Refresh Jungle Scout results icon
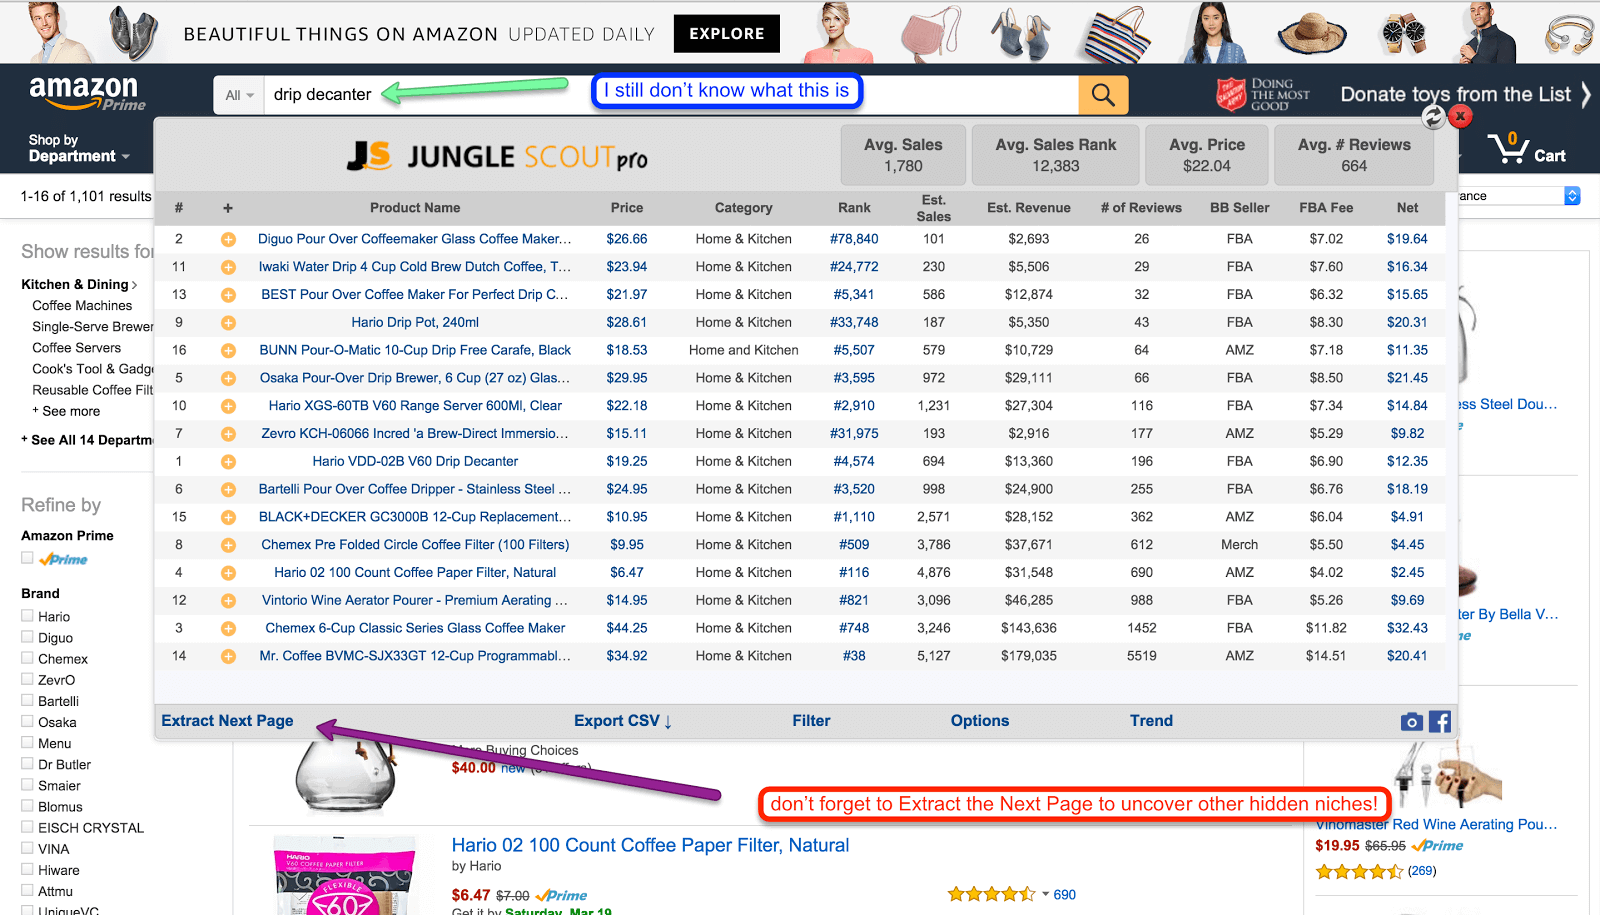This screenshot has height=915, width=1600. click(x=1433, y=117)
